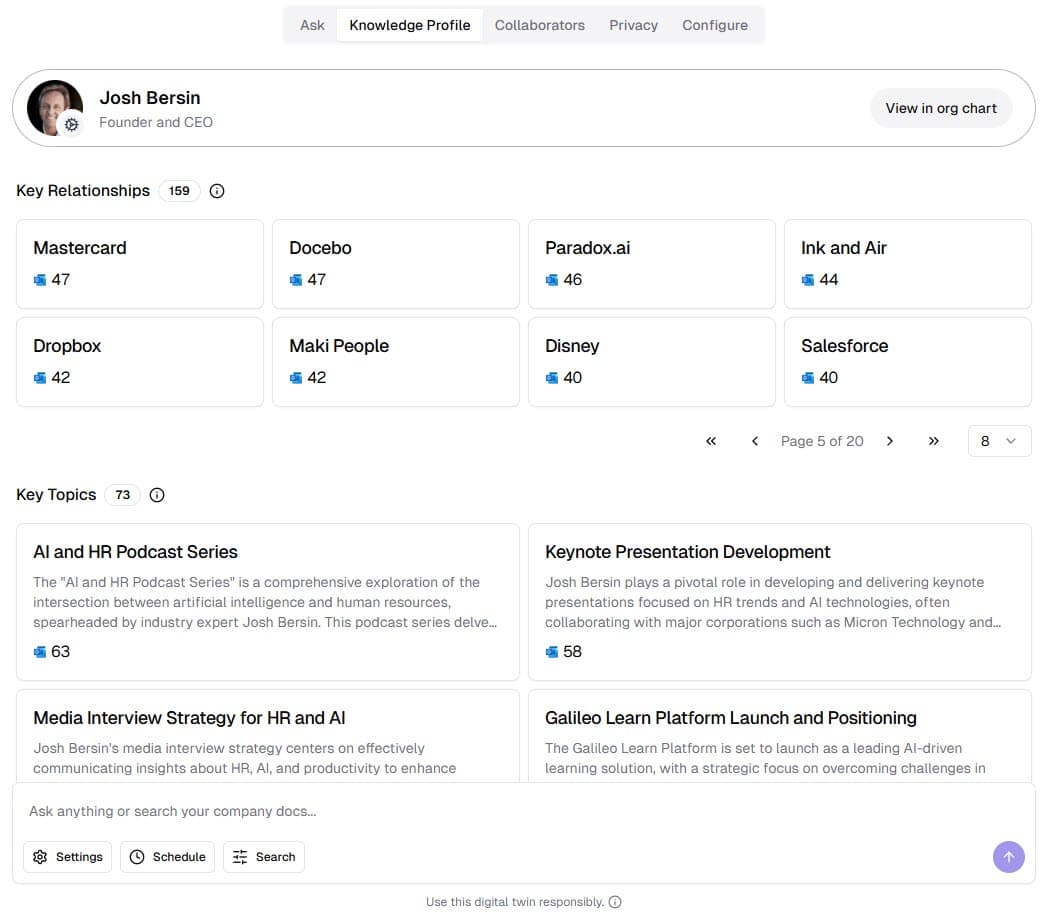The height and width of the screenshot is (912, 1063).
Task: Switch to the Ask tab
Action: tap(312, 25)
